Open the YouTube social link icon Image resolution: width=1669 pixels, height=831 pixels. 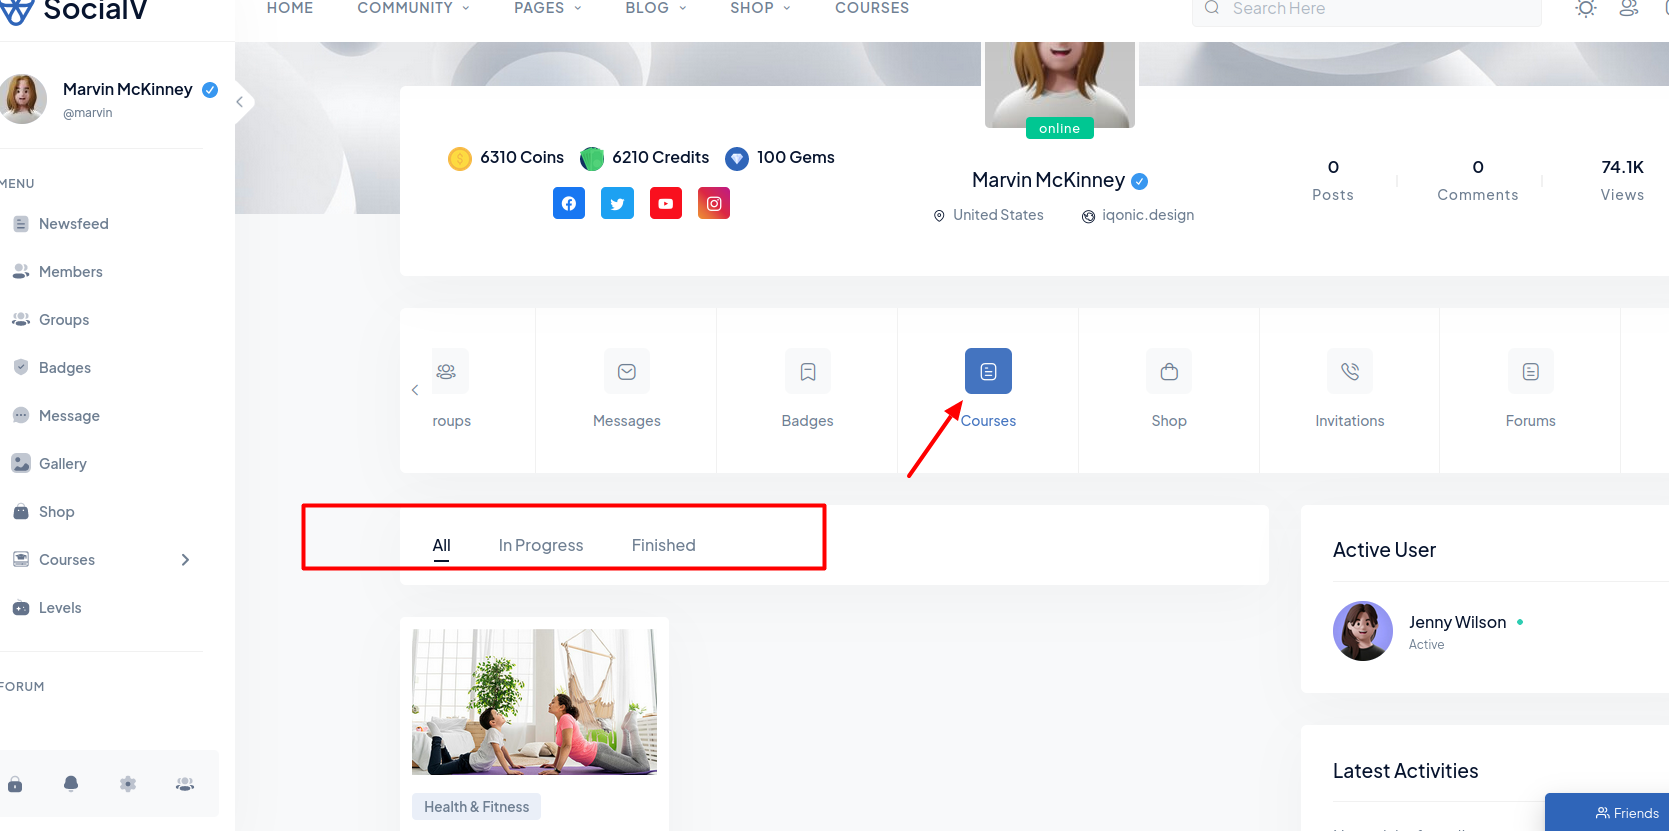(x=666, y=203)
